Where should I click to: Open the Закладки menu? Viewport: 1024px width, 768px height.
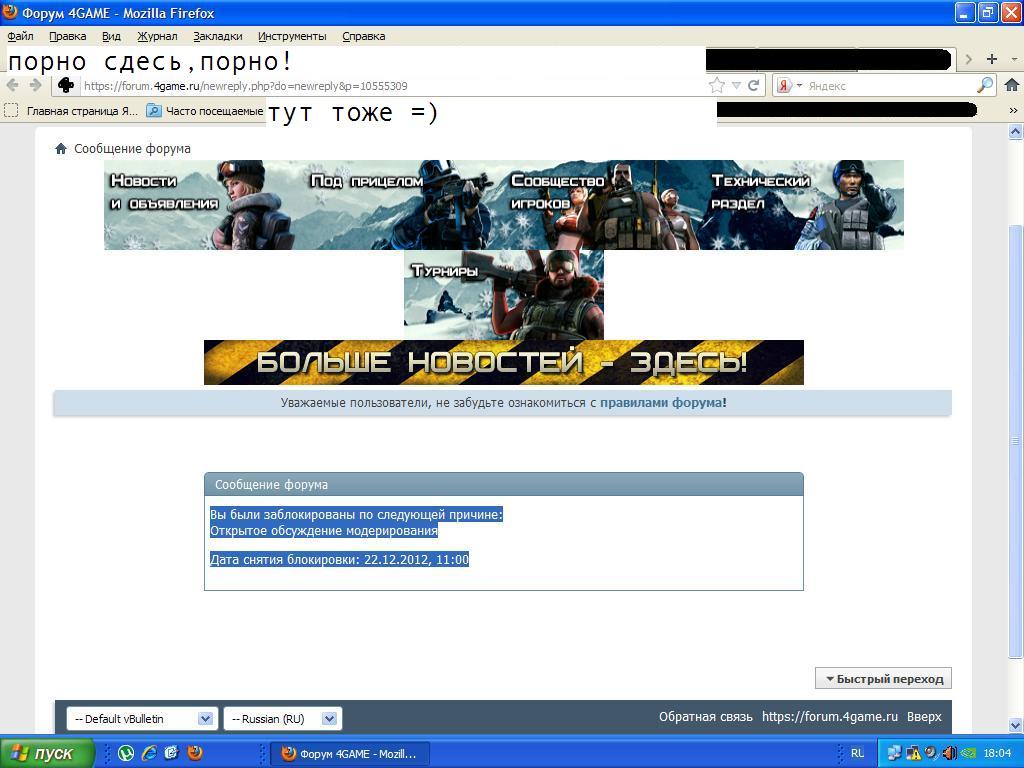click(x=217, y=37)
